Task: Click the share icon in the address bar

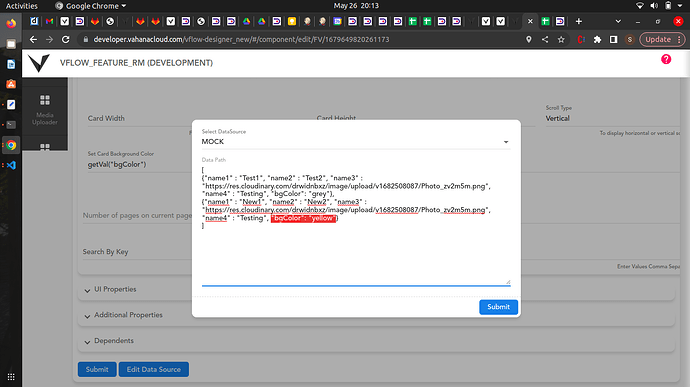Action: (545, 40)
